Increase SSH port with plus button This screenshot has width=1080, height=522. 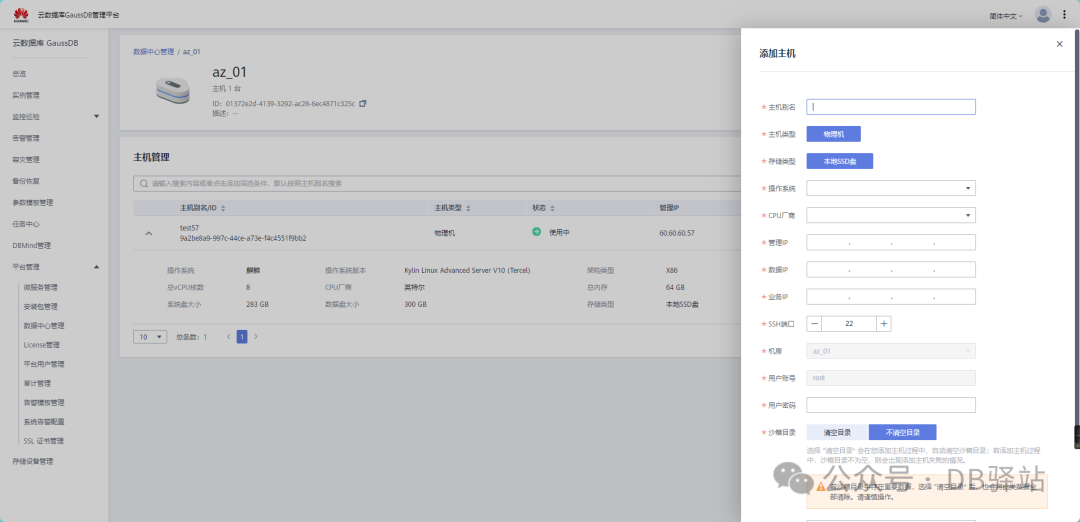click(x=884, y=324)
